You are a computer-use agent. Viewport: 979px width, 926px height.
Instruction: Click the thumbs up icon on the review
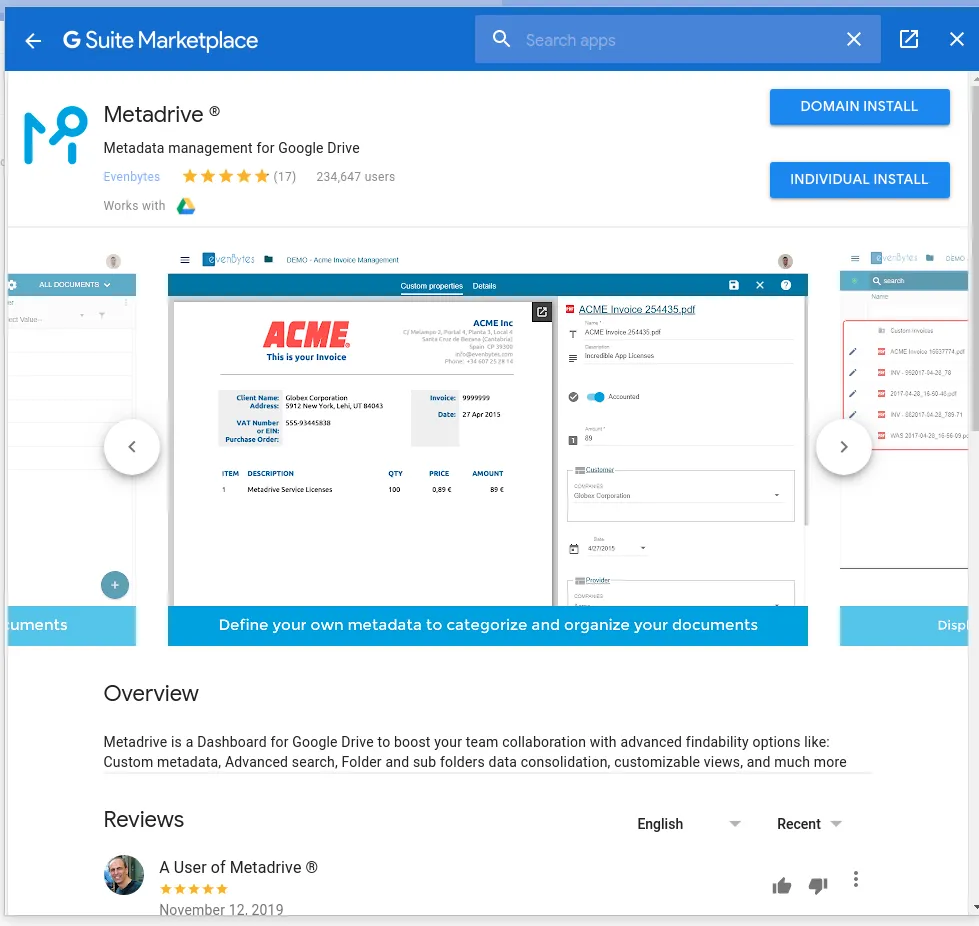pyautogui.click(x=781, y=885)
